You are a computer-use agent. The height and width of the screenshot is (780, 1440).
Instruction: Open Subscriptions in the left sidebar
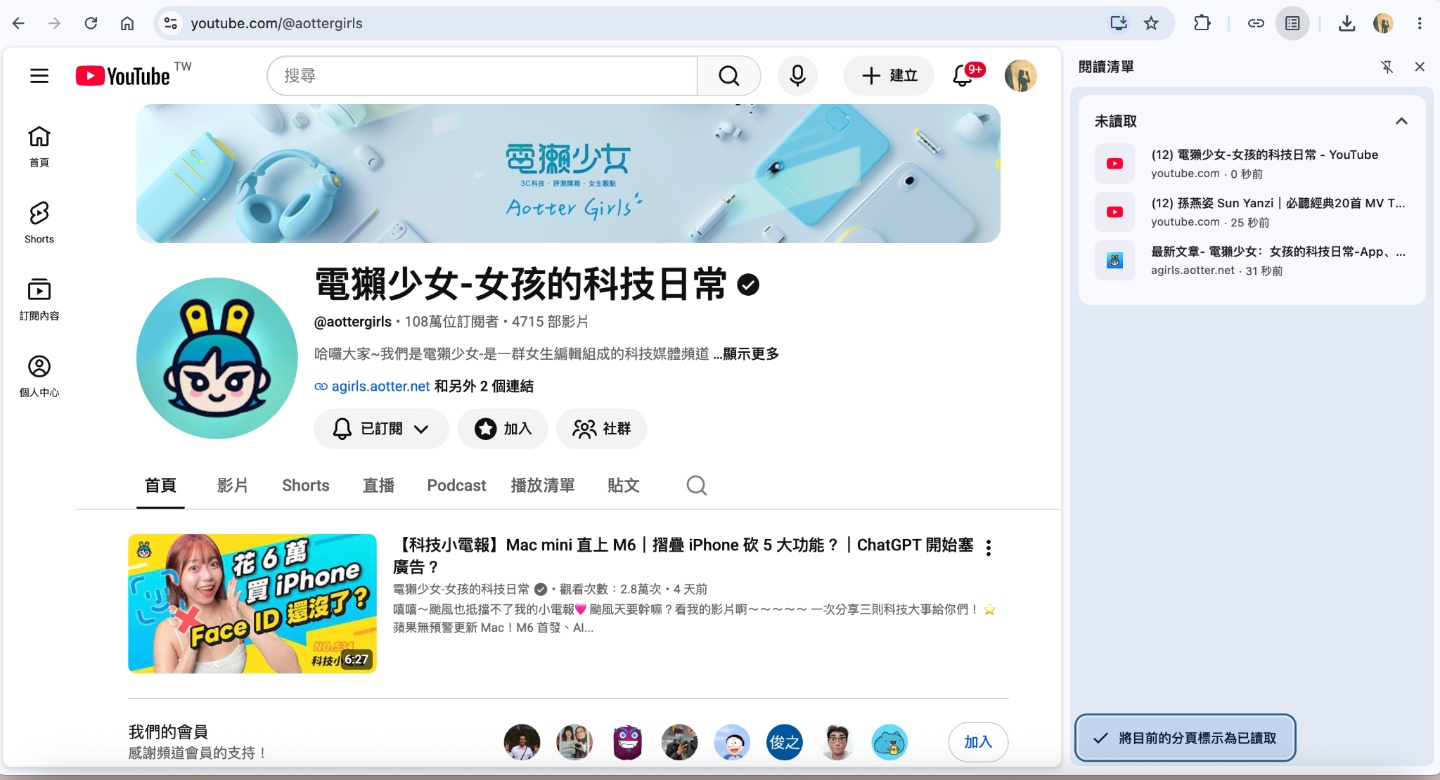point(39,299)
